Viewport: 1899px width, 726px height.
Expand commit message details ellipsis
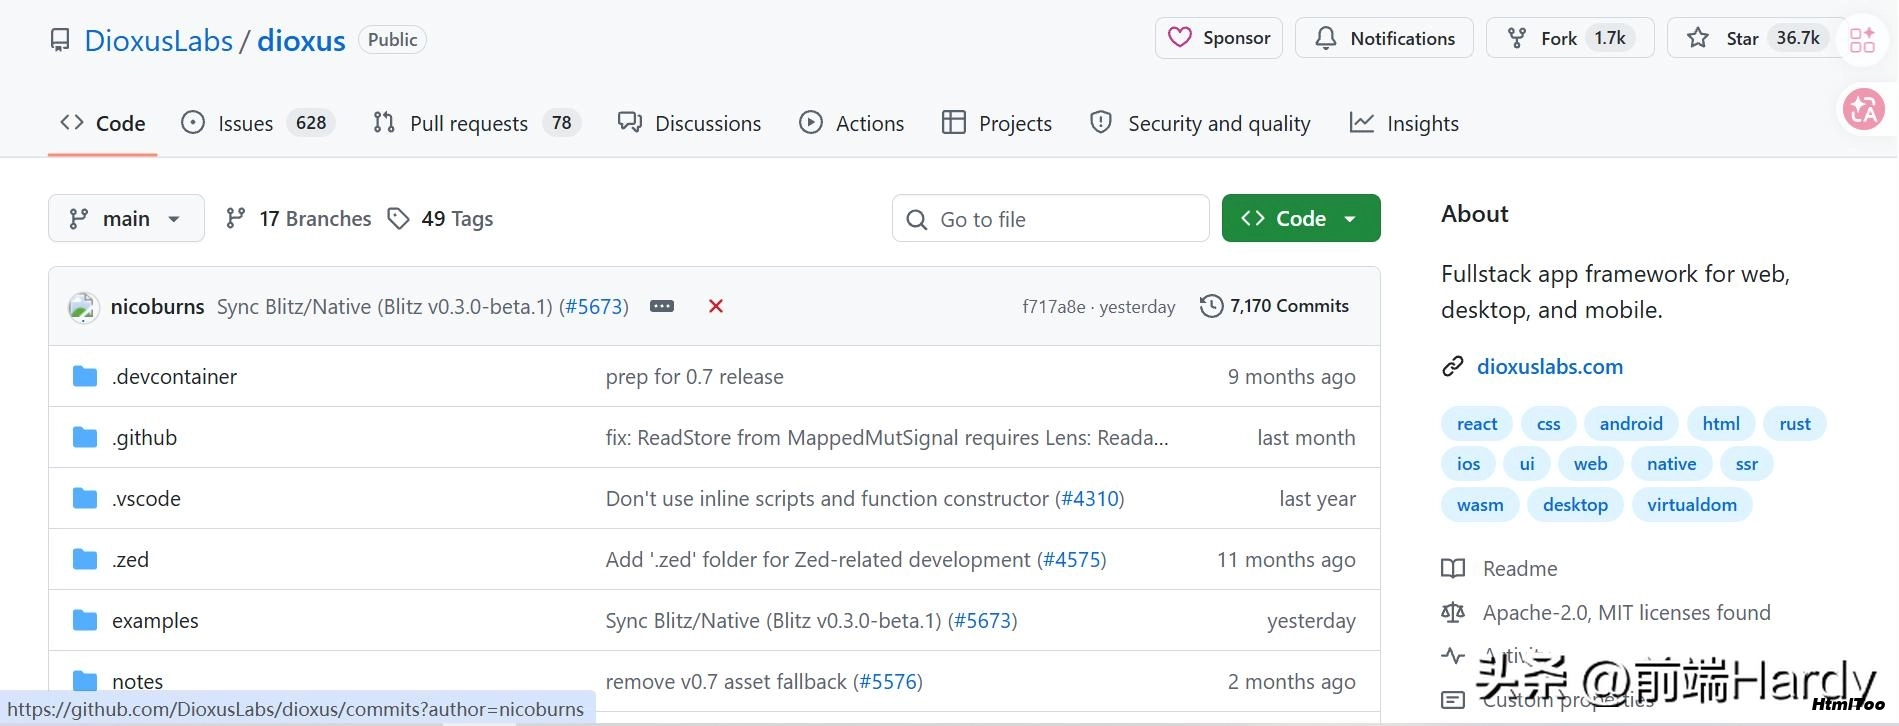tap(662, 306)
